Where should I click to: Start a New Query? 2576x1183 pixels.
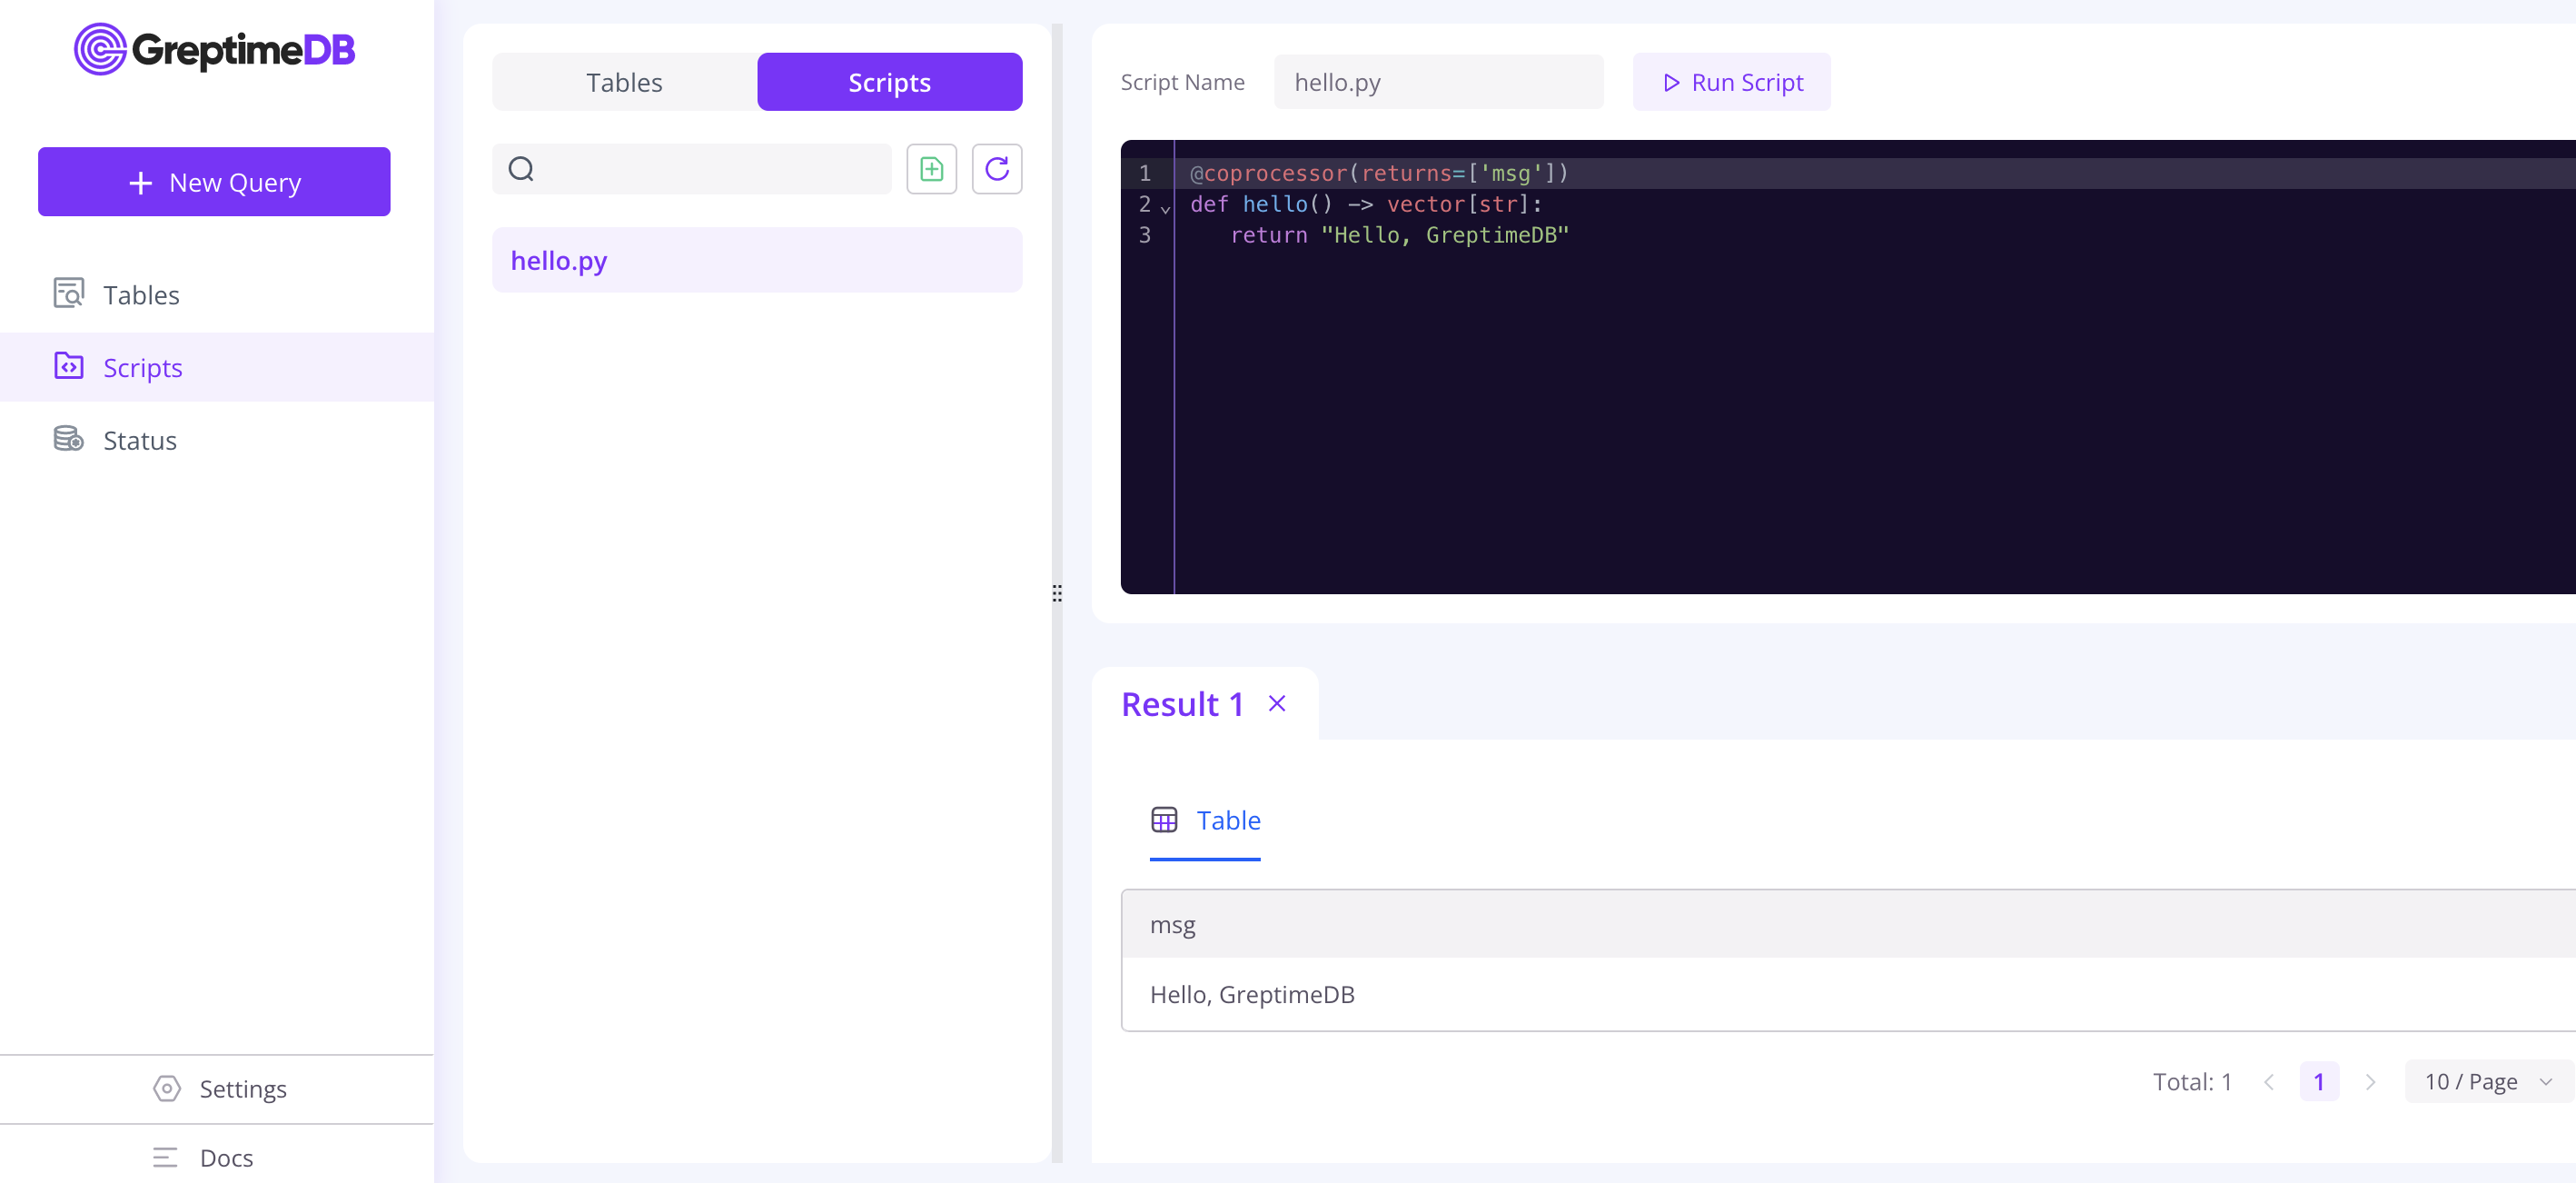coord(213,182)
